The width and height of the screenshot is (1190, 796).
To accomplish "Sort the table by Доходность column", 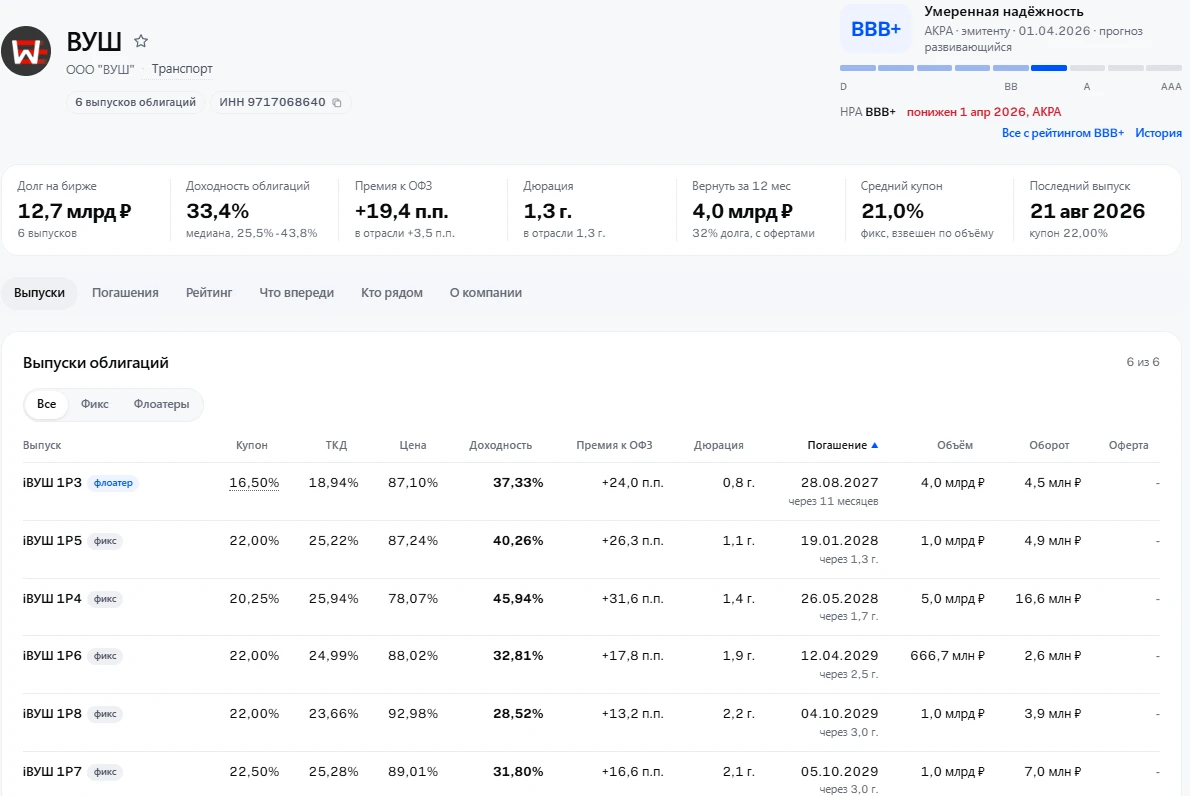I will (500, 445).
